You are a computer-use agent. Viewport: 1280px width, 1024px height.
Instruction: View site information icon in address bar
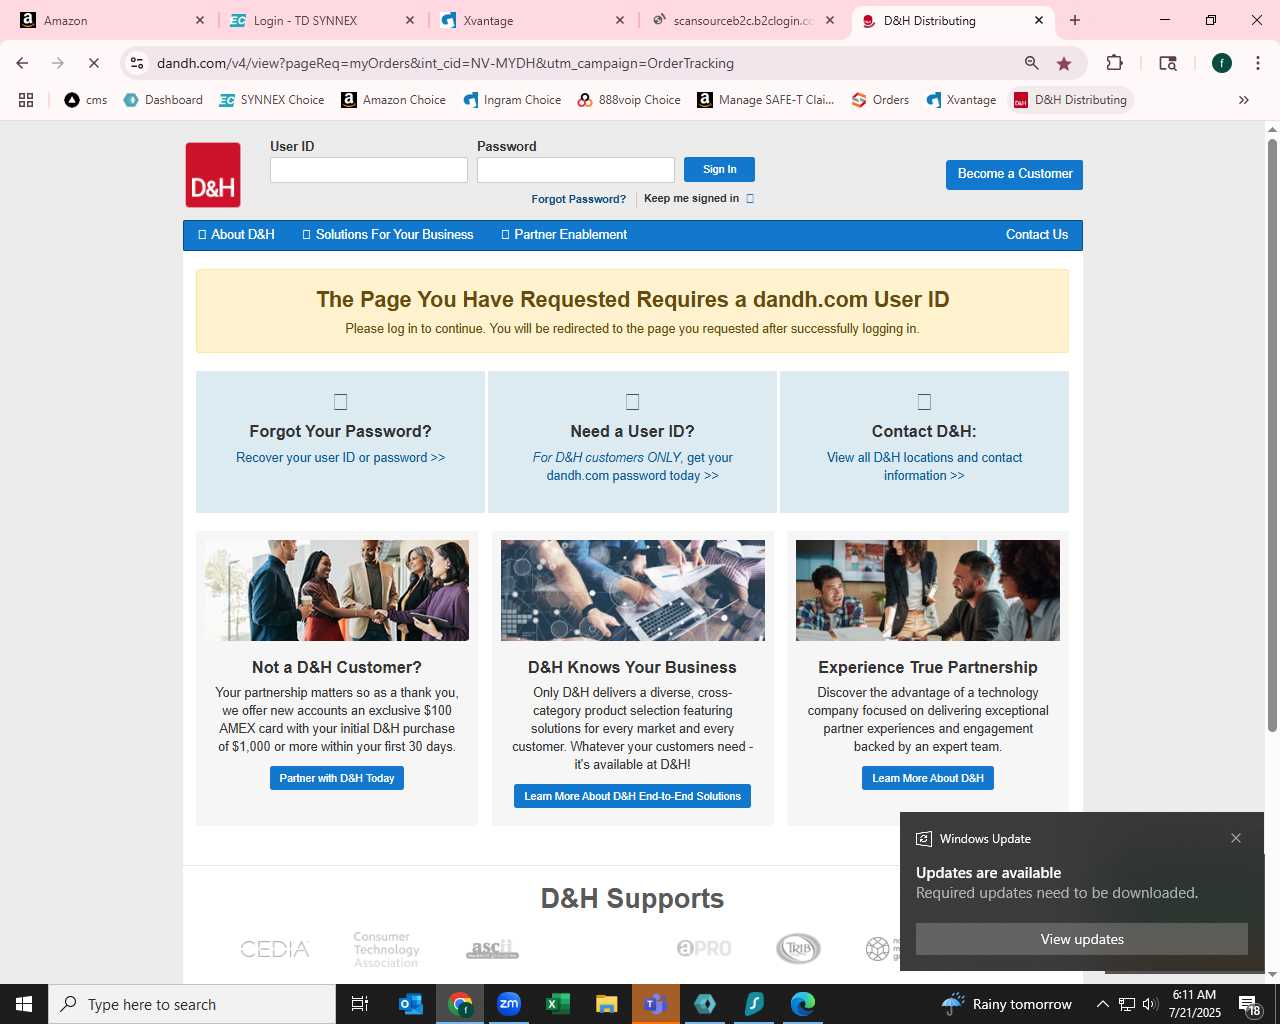coord(137,63)
